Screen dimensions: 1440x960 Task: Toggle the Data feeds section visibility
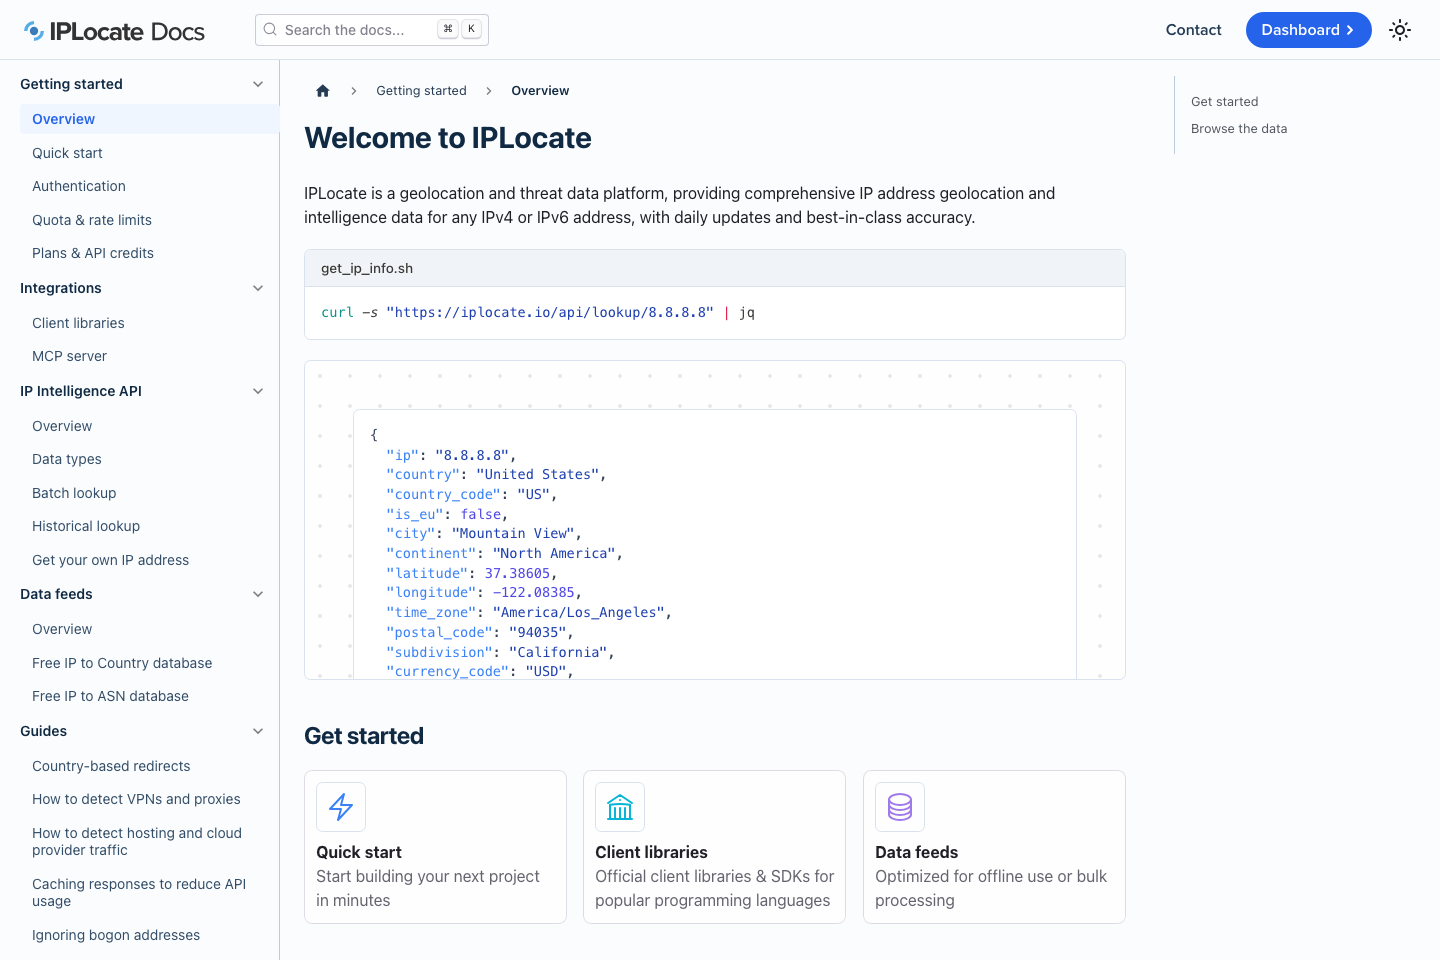[258, 594]
